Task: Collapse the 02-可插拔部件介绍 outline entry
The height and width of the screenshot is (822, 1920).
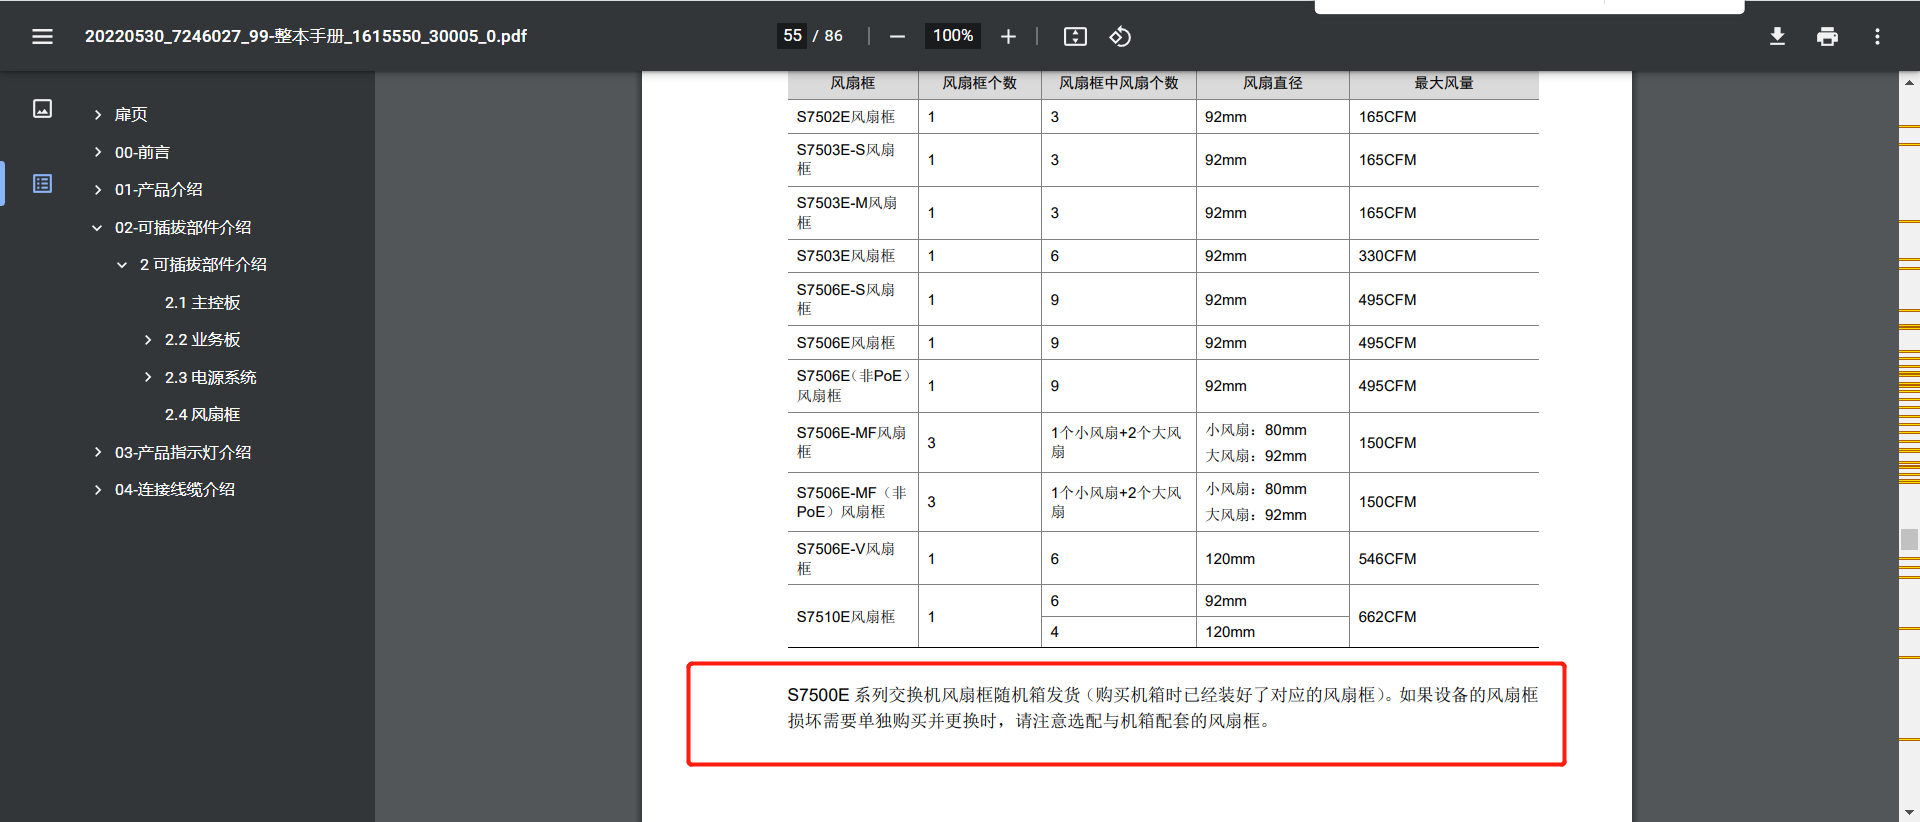Action: (97, 228)
